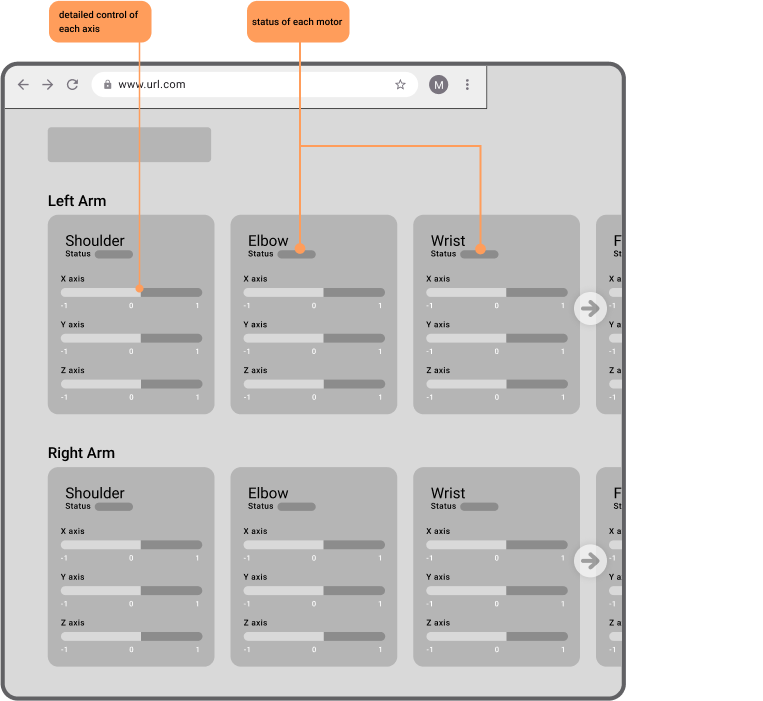763x701 pixels.
Task: Set Left Arm Elbow Y axis slider
Action: (314, 338)
